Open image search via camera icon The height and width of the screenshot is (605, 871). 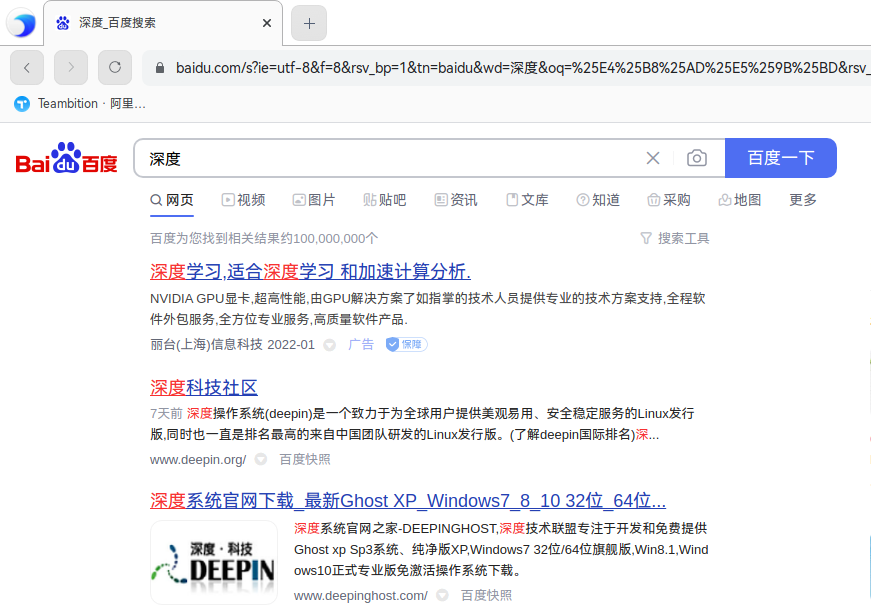(x=697, y=158)
